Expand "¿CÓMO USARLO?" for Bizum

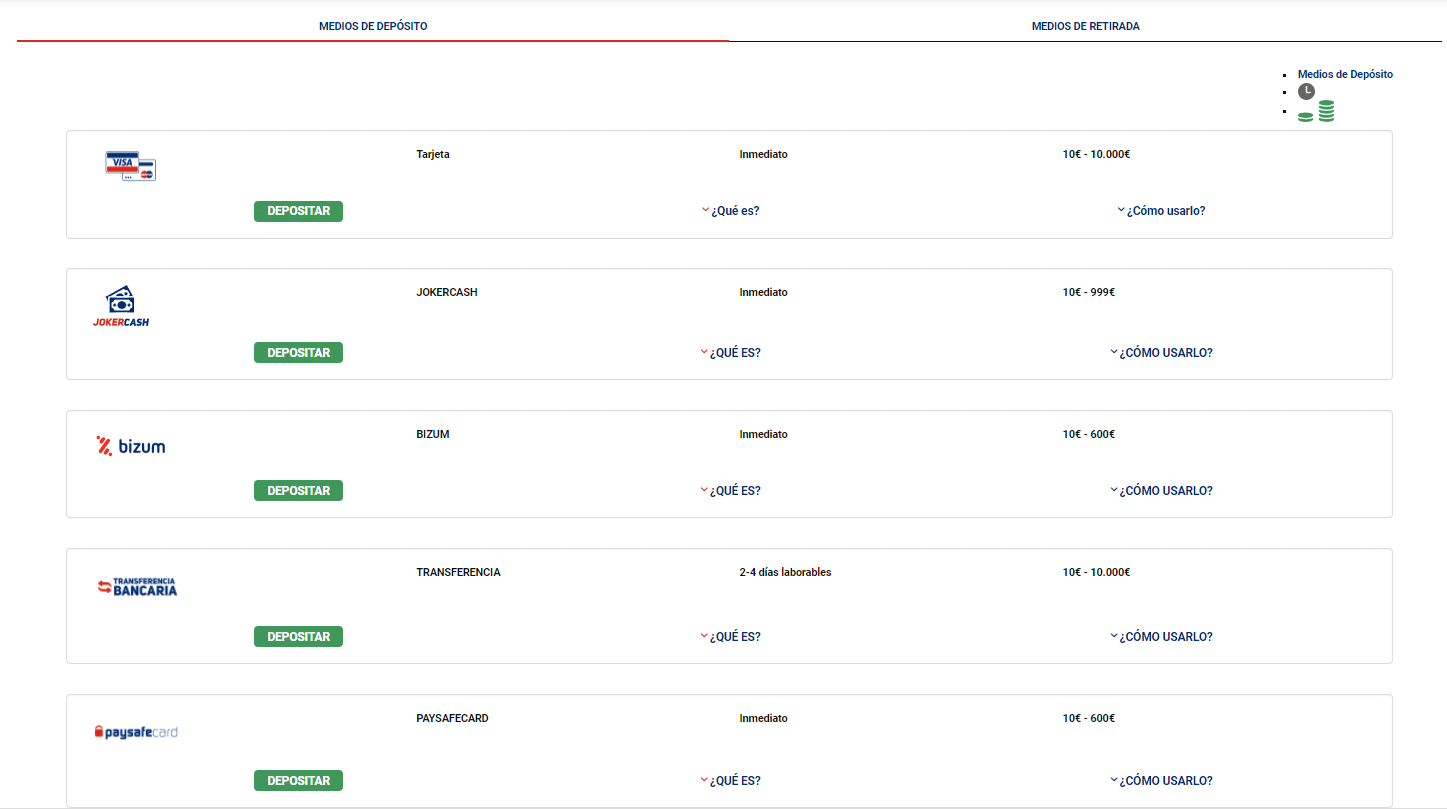click(x=1165, y=491)
